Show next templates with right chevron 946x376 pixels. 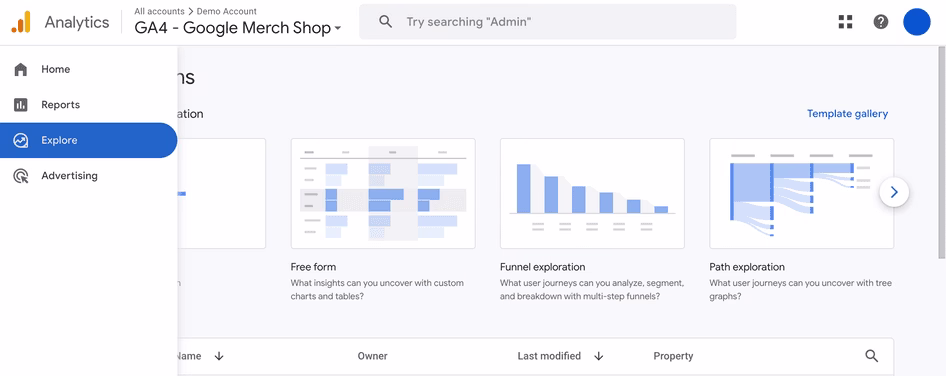(x=894, y=193)
